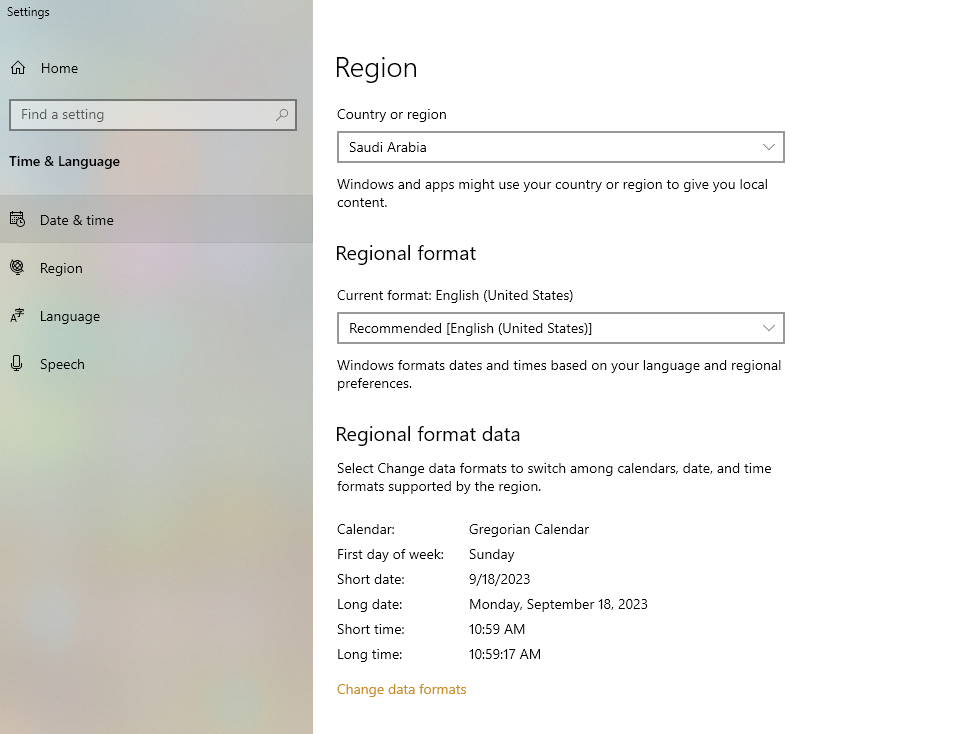
Task: Click the Short date: label
Action: tap(371, 579)
